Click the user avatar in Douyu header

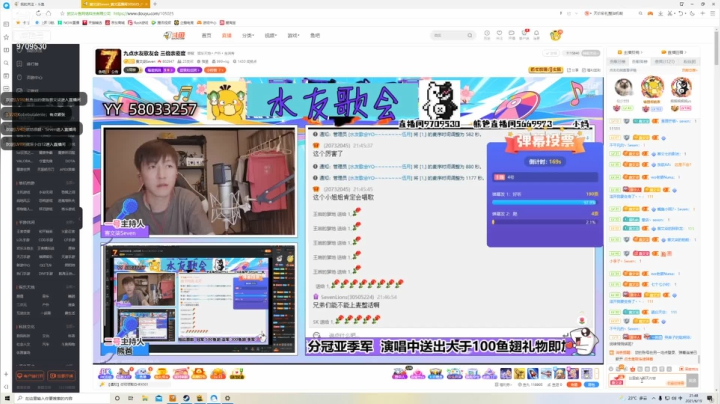[556, 35]
